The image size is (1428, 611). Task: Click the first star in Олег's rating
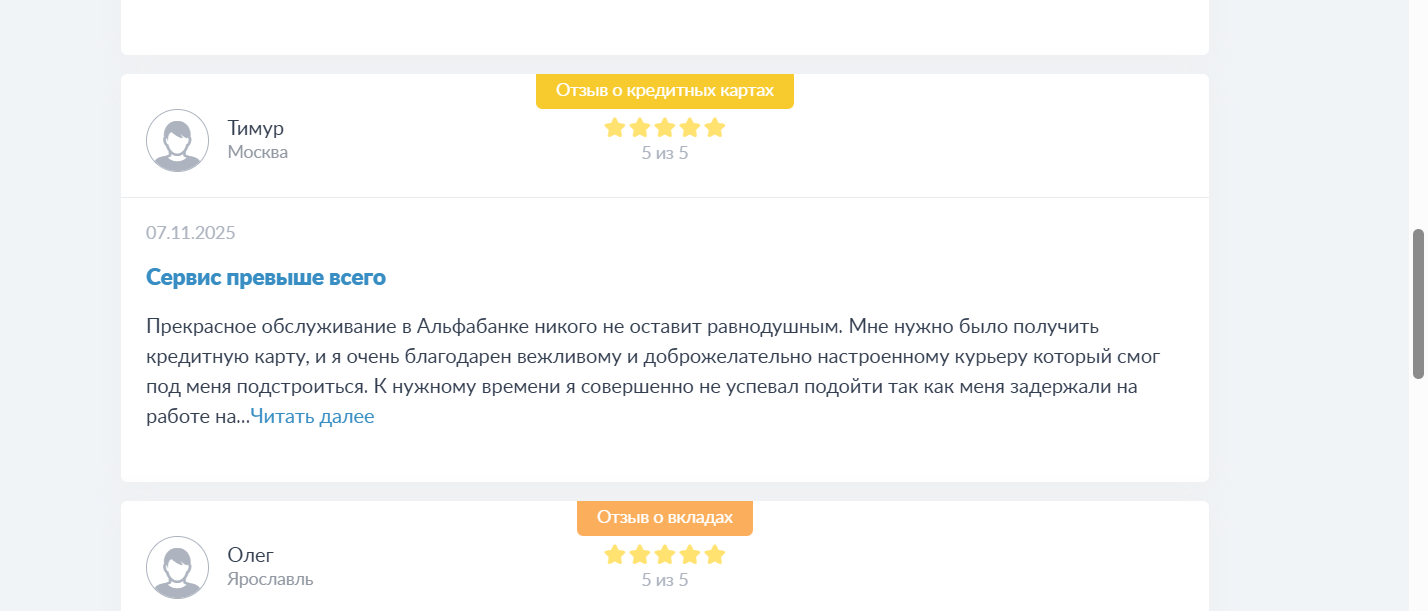615,555
